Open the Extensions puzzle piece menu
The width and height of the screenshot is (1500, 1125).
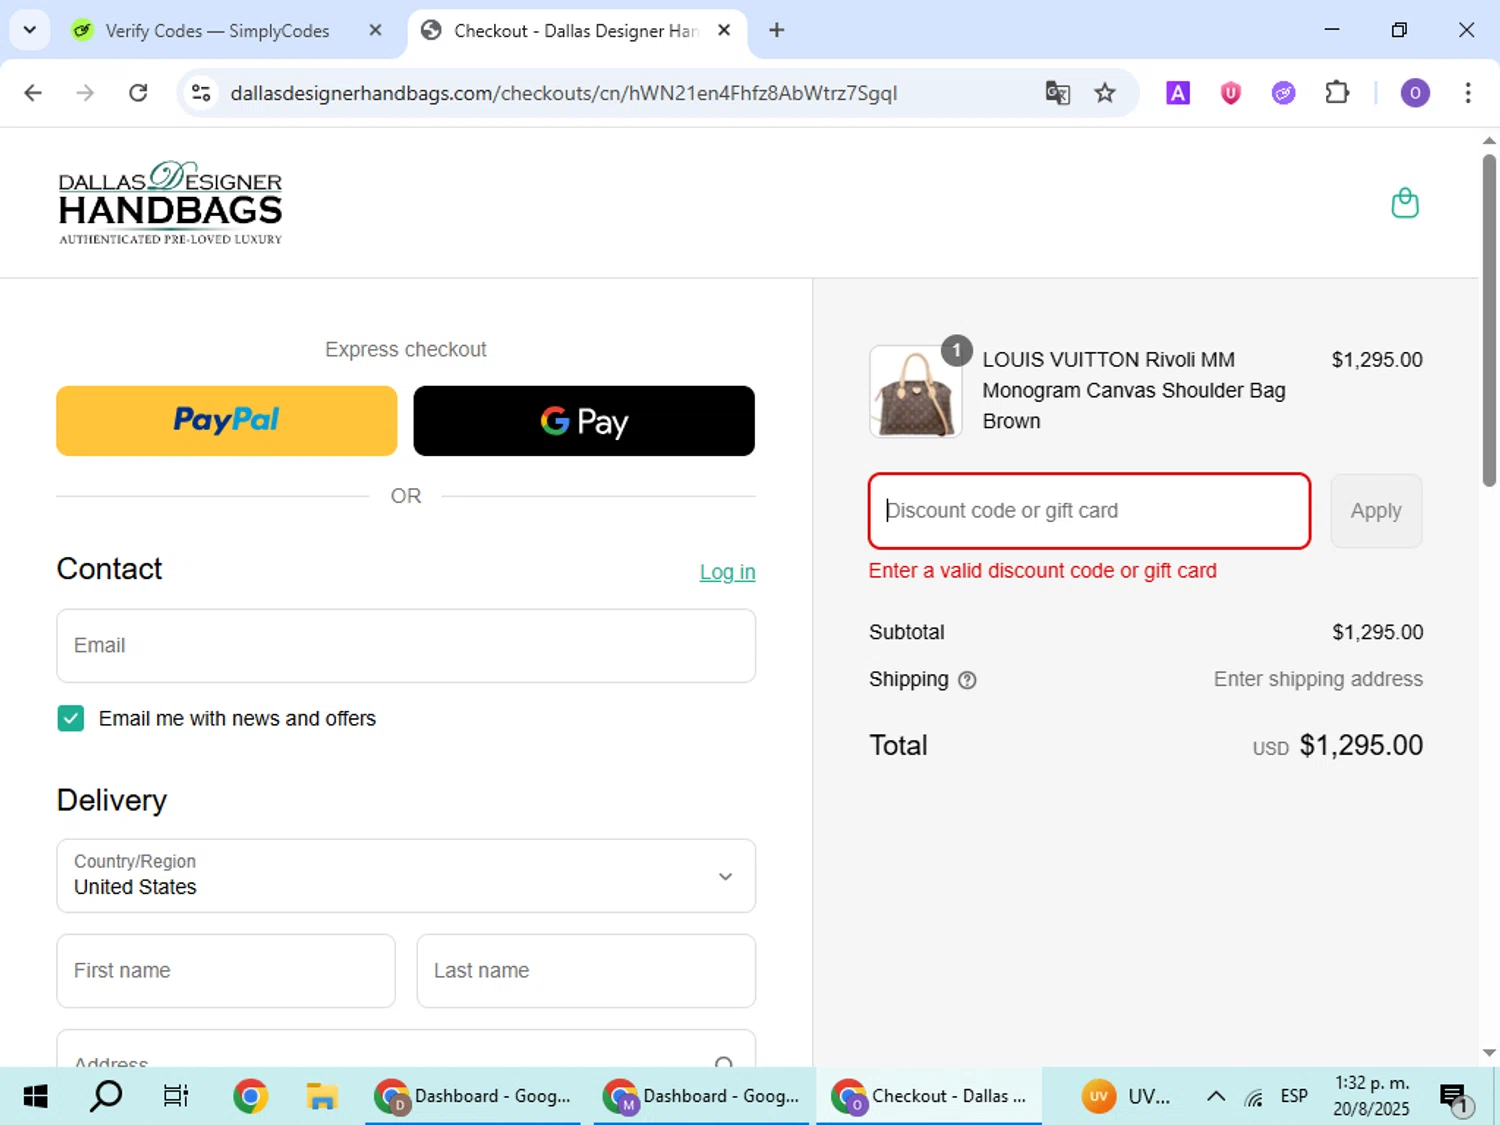coord(1337,93)
